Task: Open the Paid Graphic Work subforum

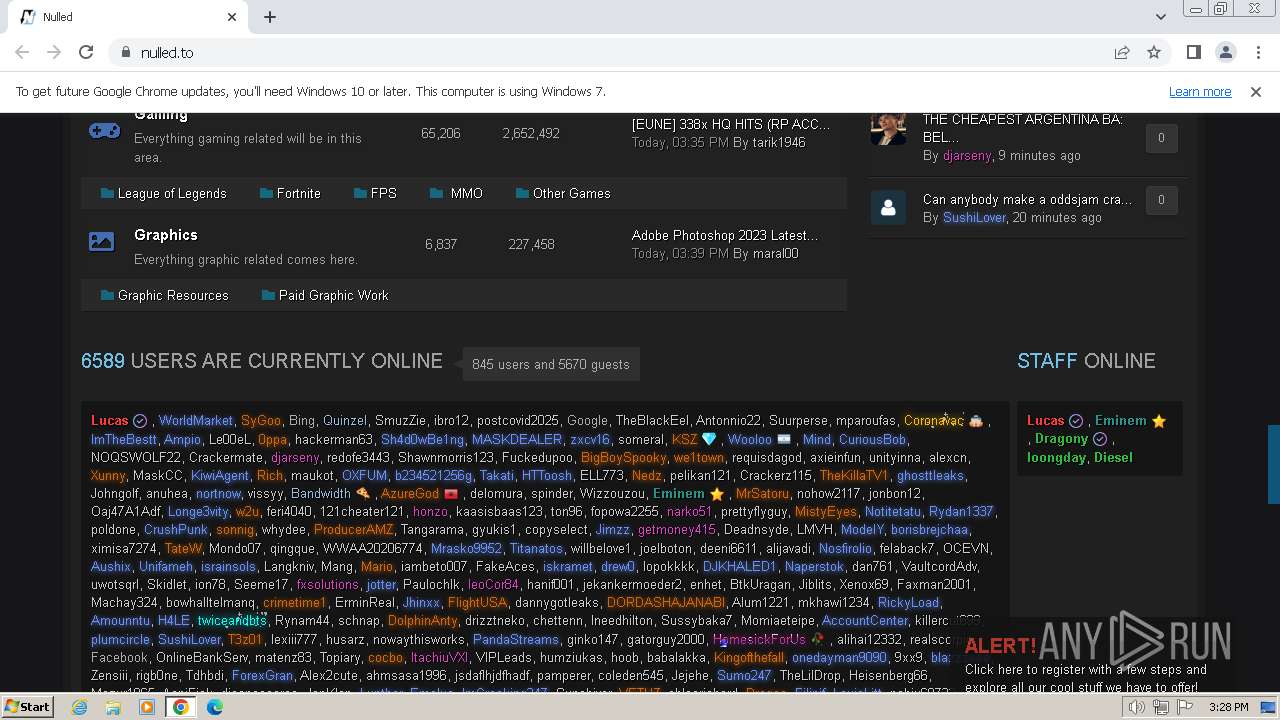Action: [333, 295]
